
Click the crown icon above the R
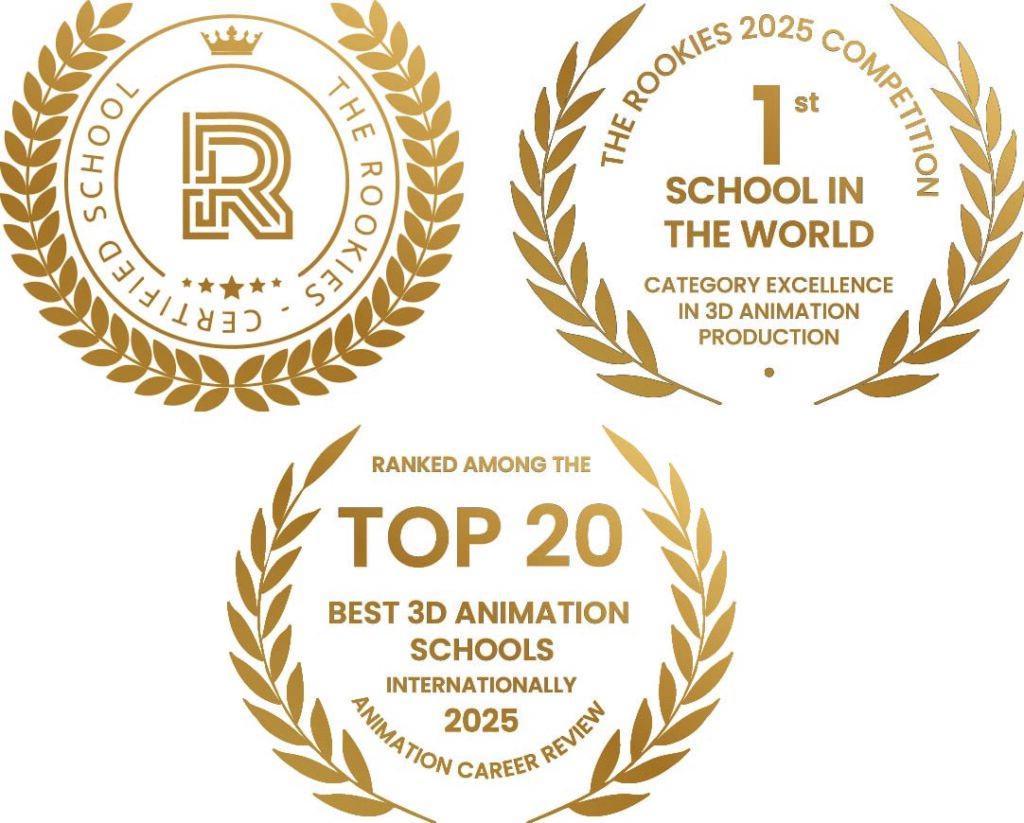[x=232, y=42]
